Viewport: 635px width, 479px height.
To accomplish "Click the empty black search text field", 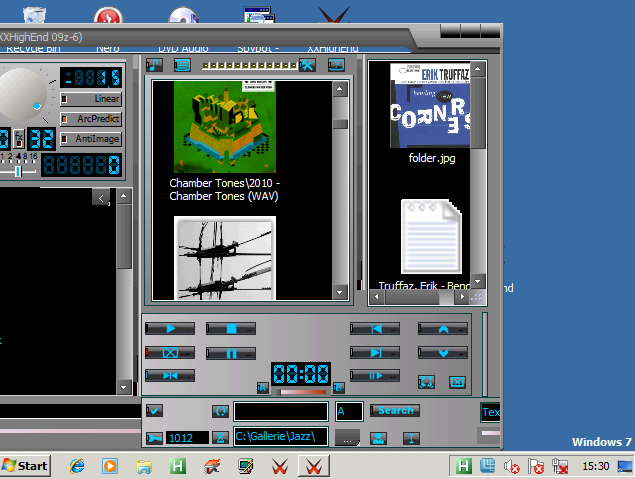I will [281, 411].
